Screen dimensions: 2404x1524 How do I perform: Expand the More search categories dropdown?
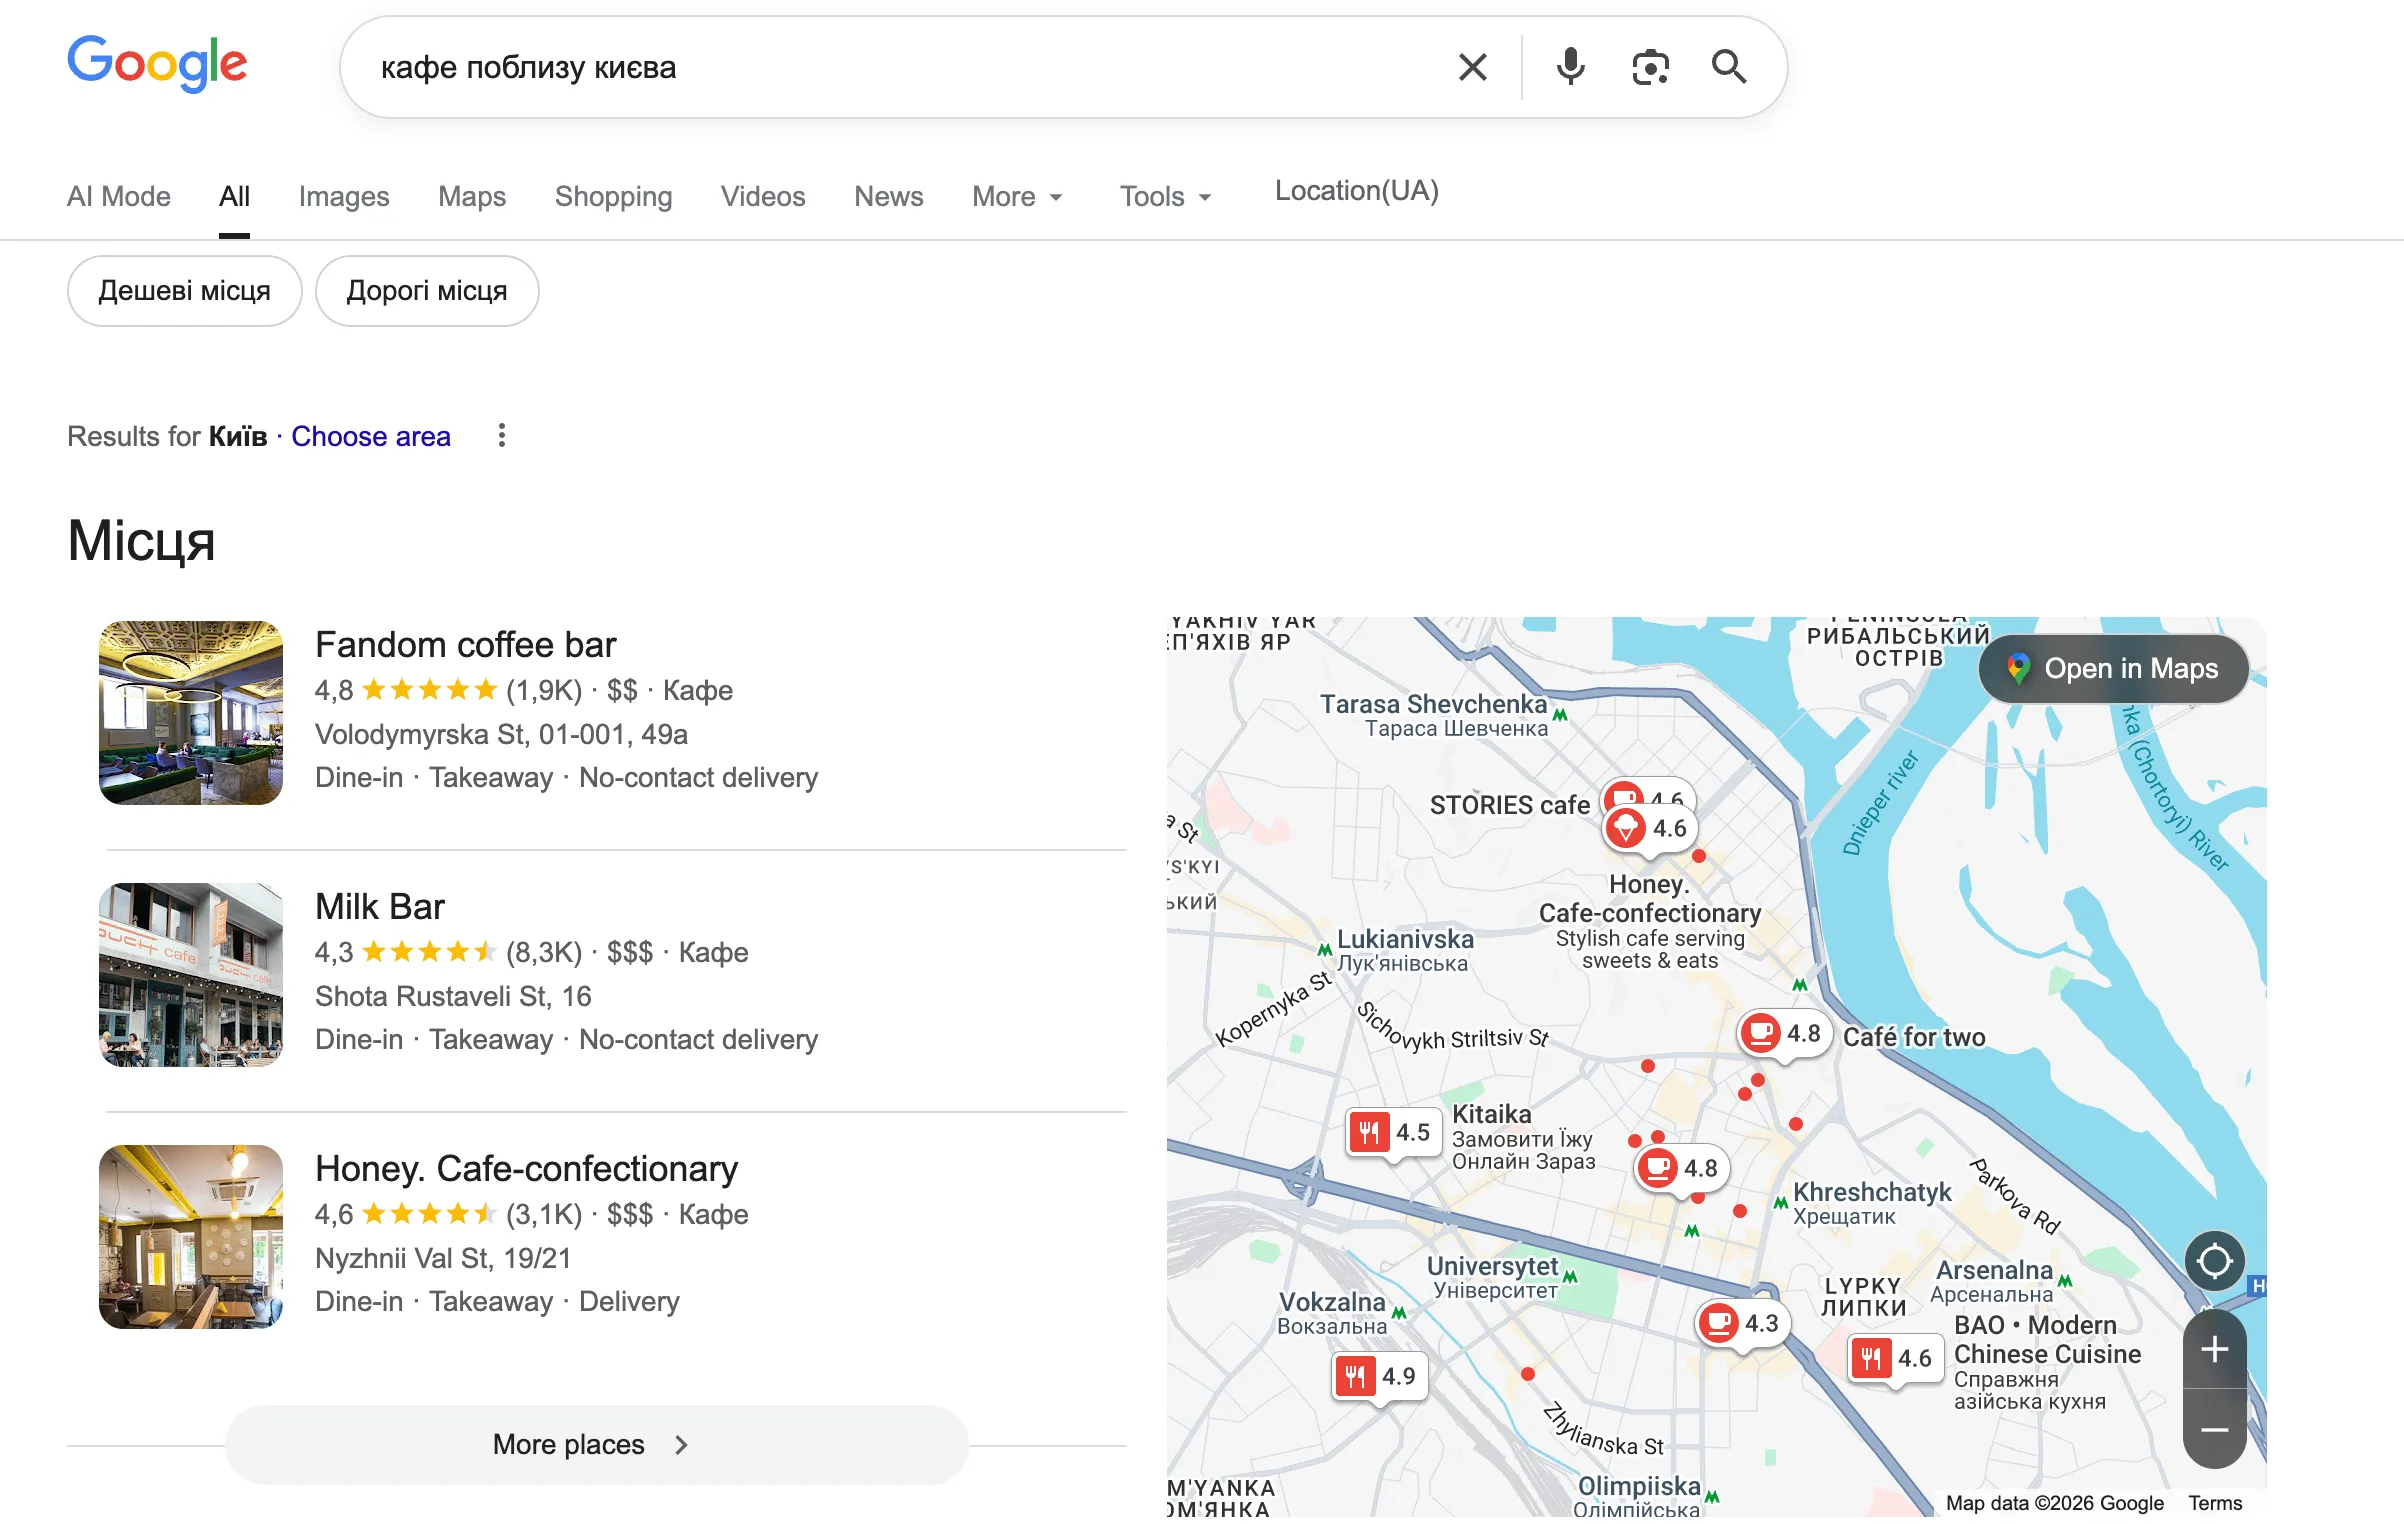(x=1017, y=196)
